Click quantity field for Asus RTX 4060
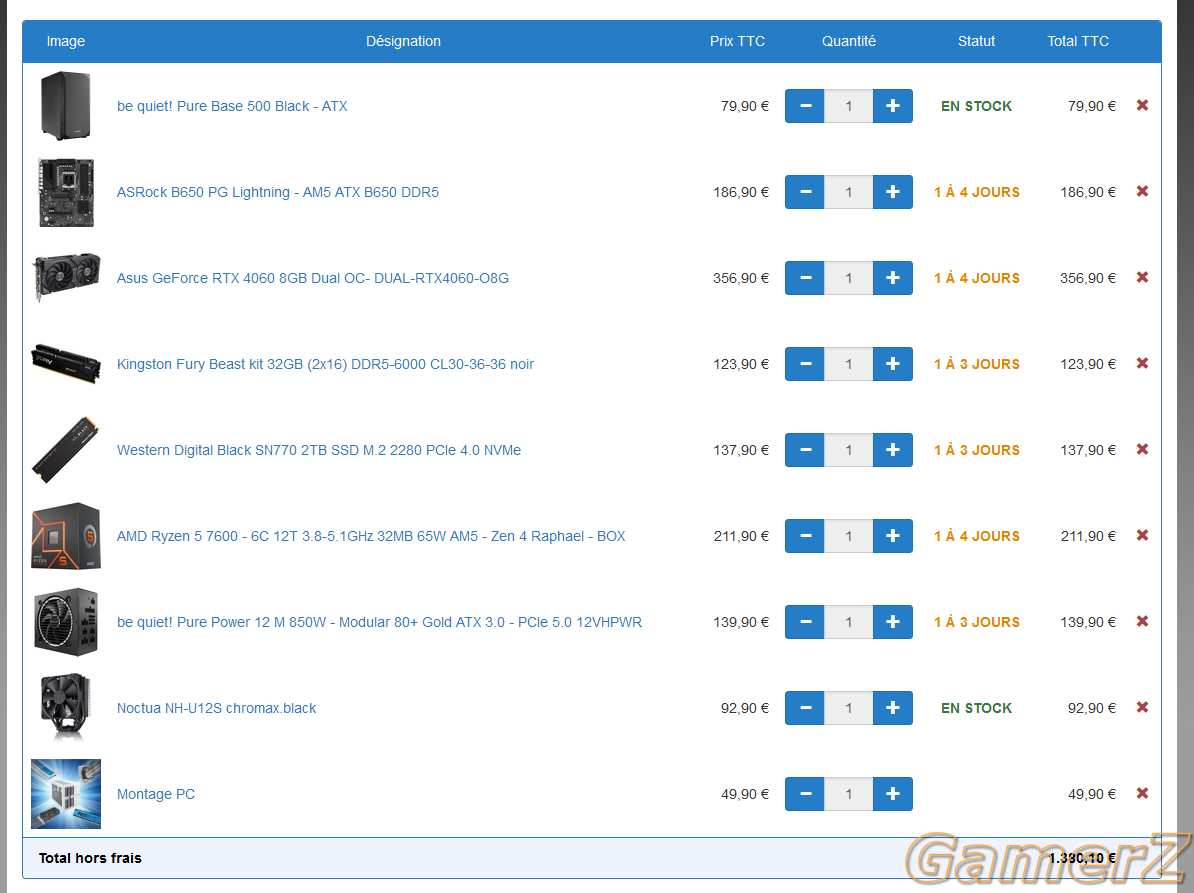The width and height of the screenshot is (1194, 893). point(848,278)
